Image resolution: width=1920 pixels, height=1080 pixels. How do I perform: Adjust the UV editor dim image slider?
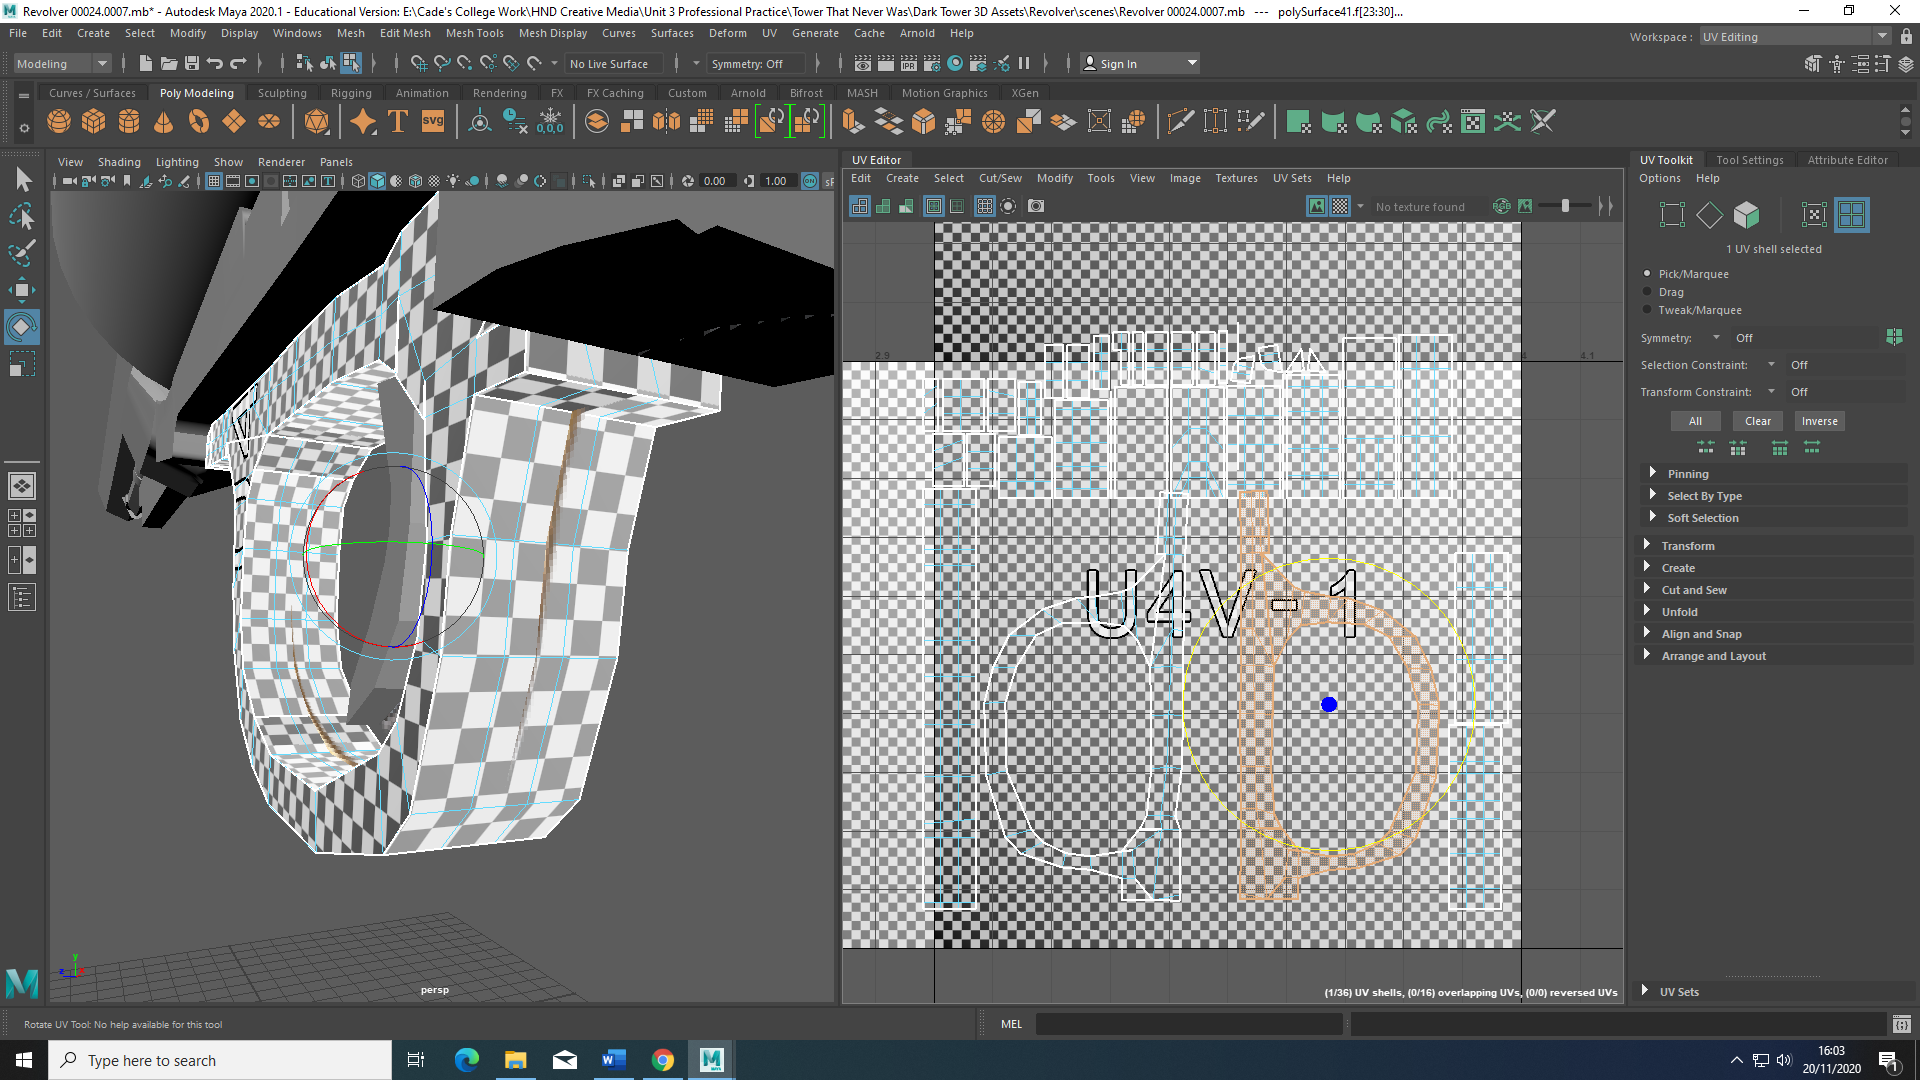coord(1565,206)
